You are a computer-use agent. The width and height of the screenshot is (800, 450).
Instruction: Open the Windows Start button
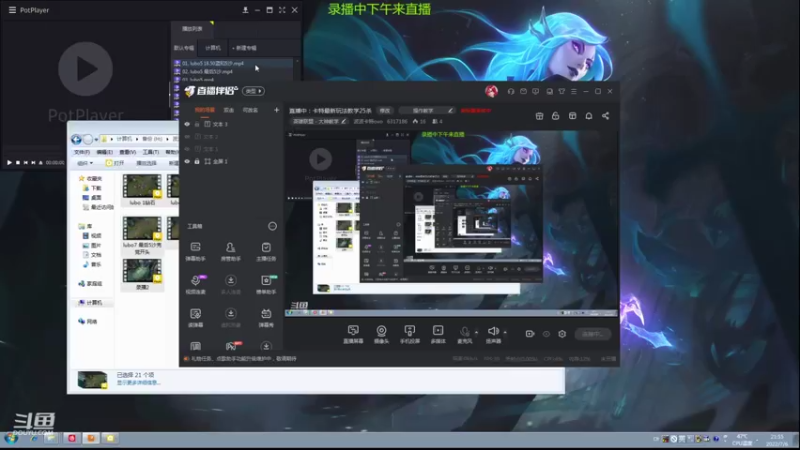pyautogui.click(x=11, y=438)
